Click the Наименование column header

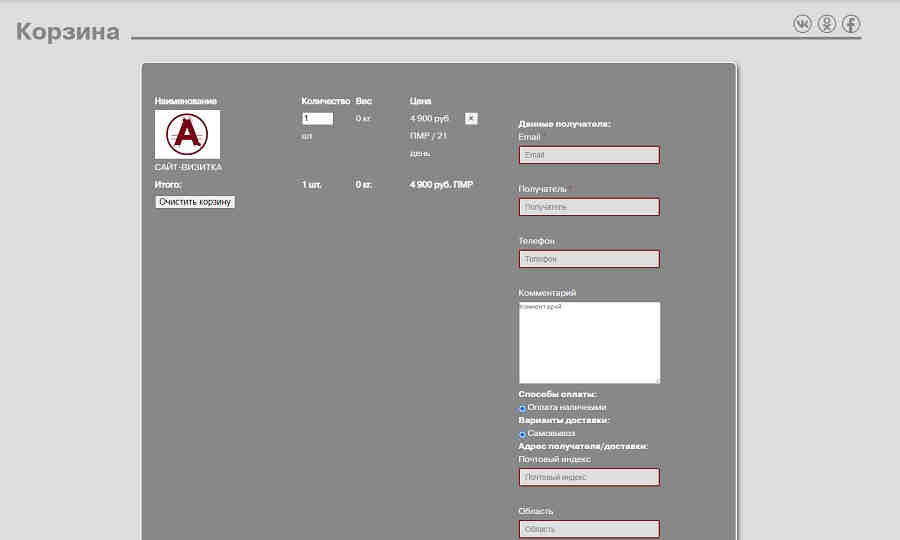[186, 101]
